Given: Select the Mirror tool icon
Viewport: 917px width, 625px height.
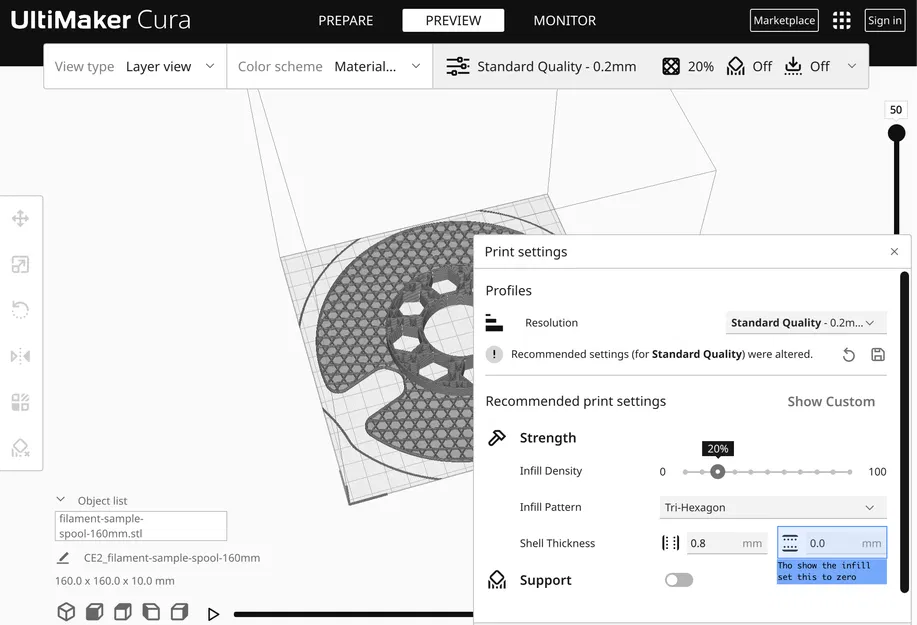Looking at the screenshot, I should pyautogui.click(x=20, y=356).
